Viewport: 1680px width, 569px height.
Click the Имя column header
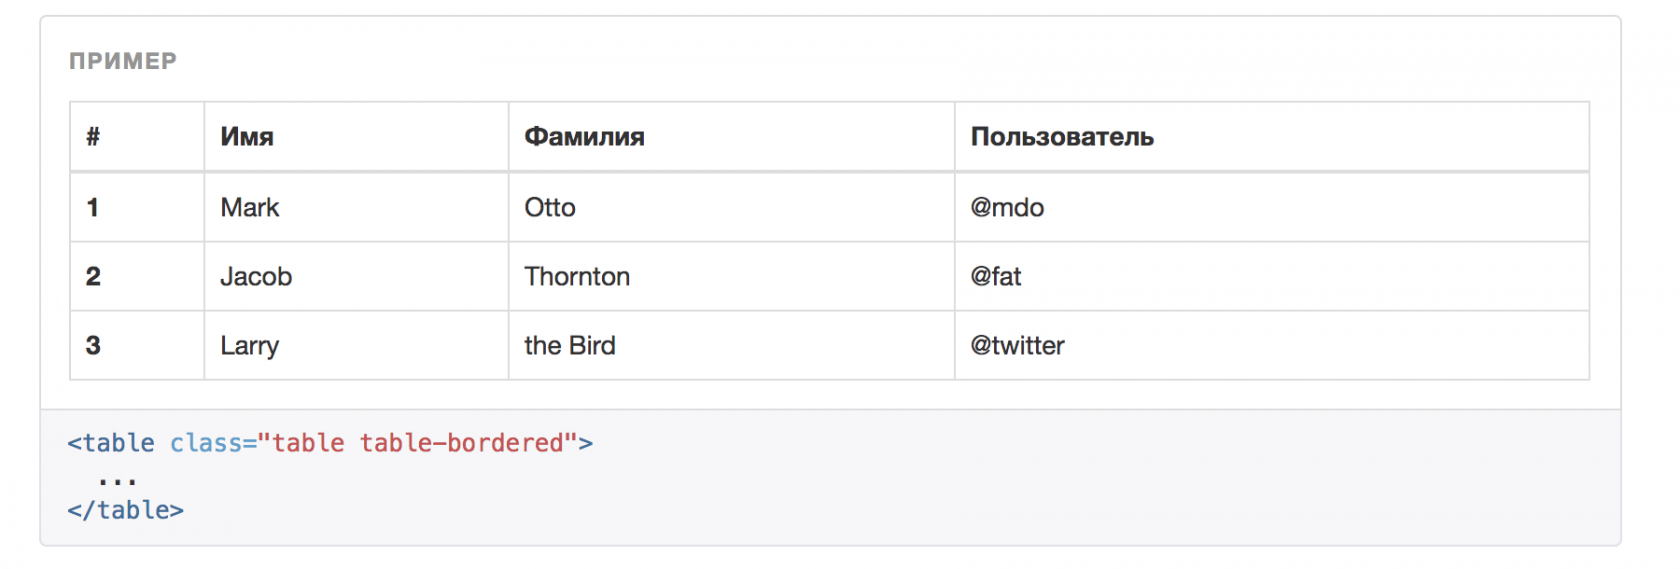(x=247, y=137)
